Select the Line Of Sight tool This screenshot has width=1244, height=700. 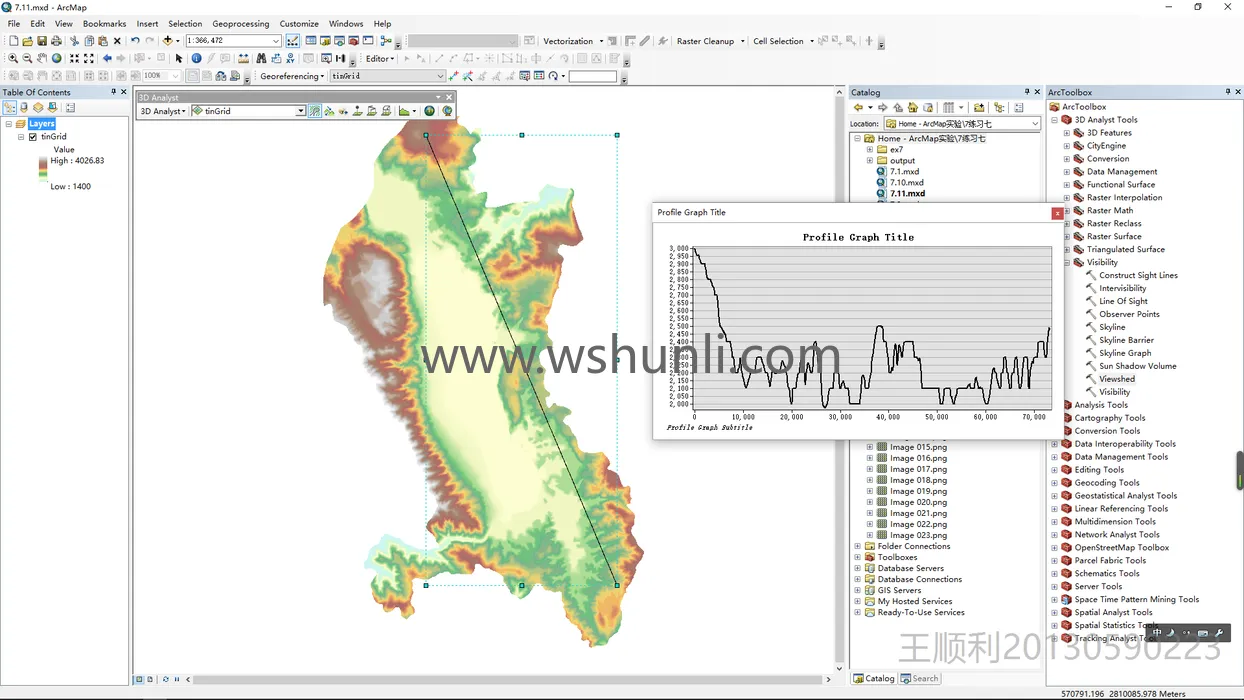pyautogui.click(x=1123, y=301)
